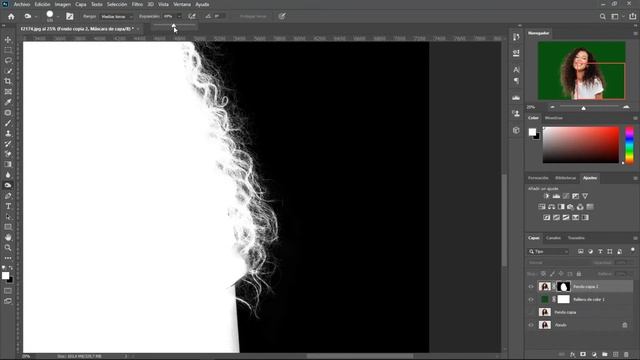Toggle pixel layer filter in Layers panel
This screenshot has height=360, width=640.
(x=580, y=251)
